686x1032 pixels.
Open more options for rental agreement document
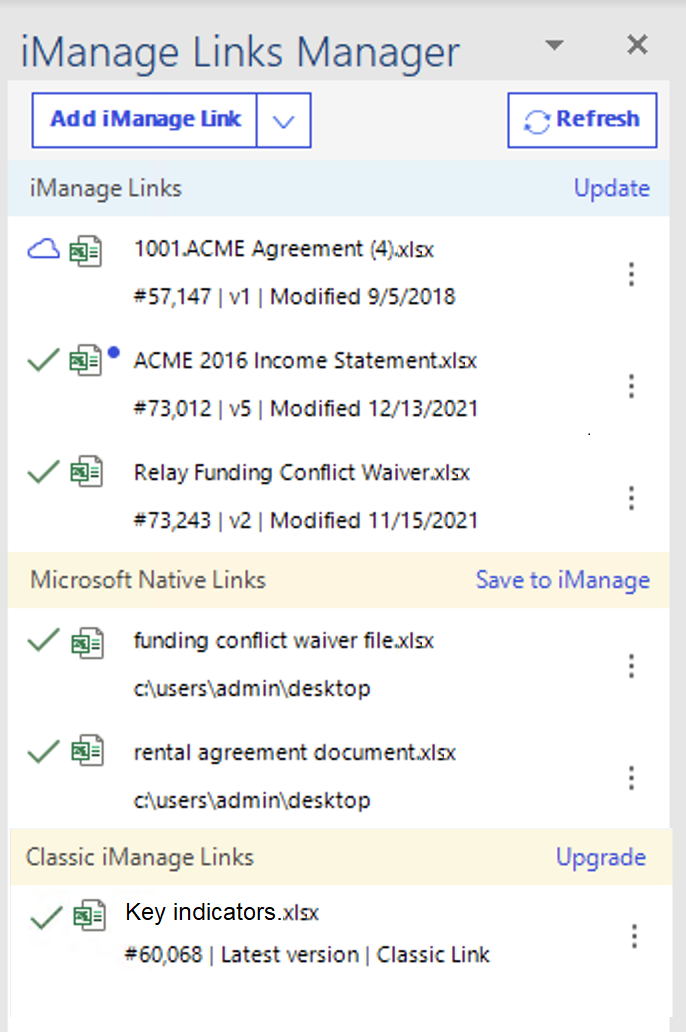pyautogui.click(x=631, y=778)
